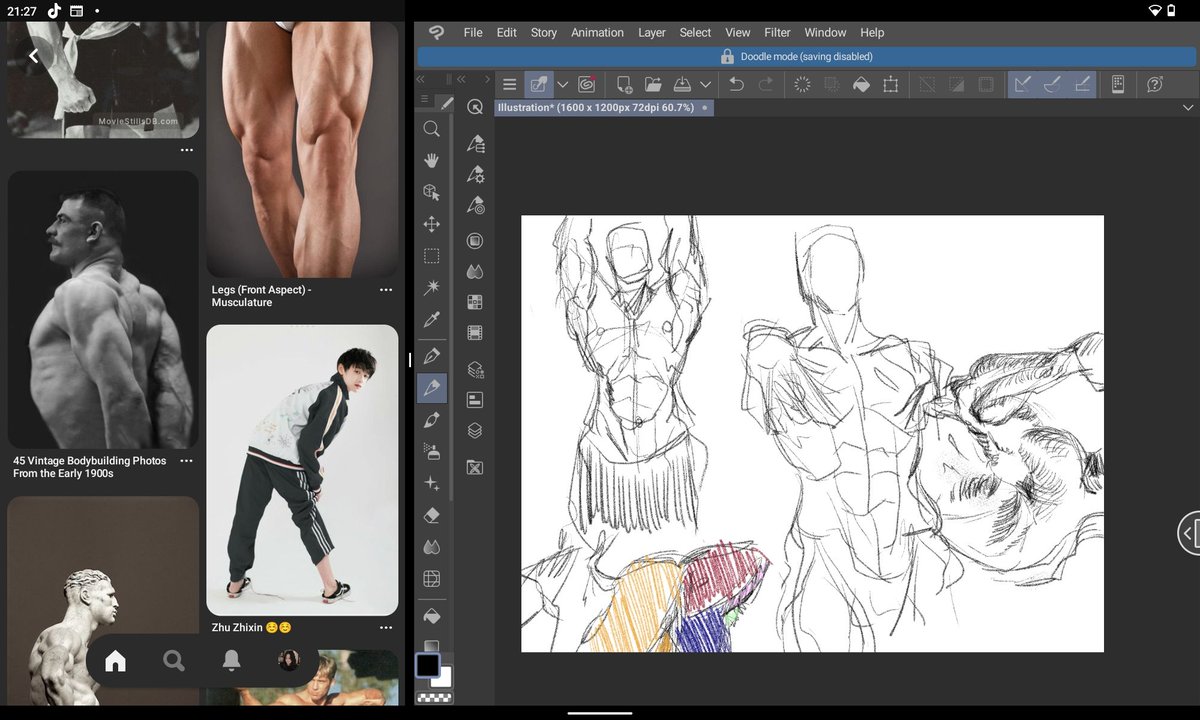Viewport: 1200px width, 720px height.
Task: Toggle Snap to Special Ruler
Action: pos(1052,85)
